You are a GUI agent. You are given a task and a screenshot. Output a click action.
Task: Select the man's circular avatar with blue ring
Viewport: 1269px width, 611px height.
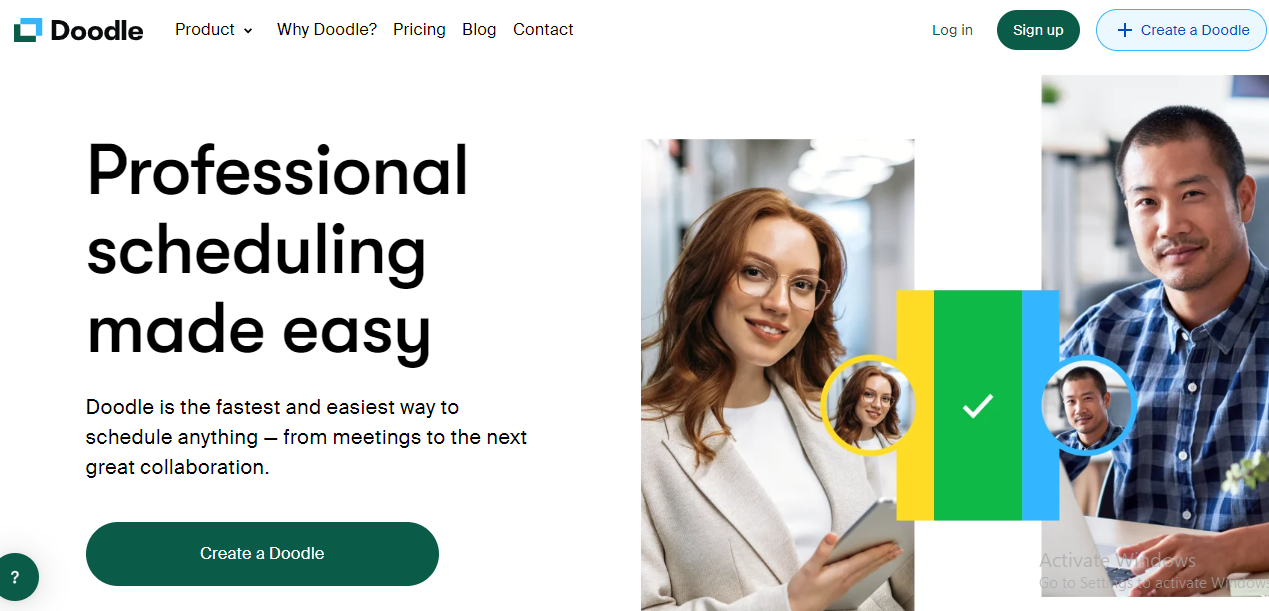1086,406
